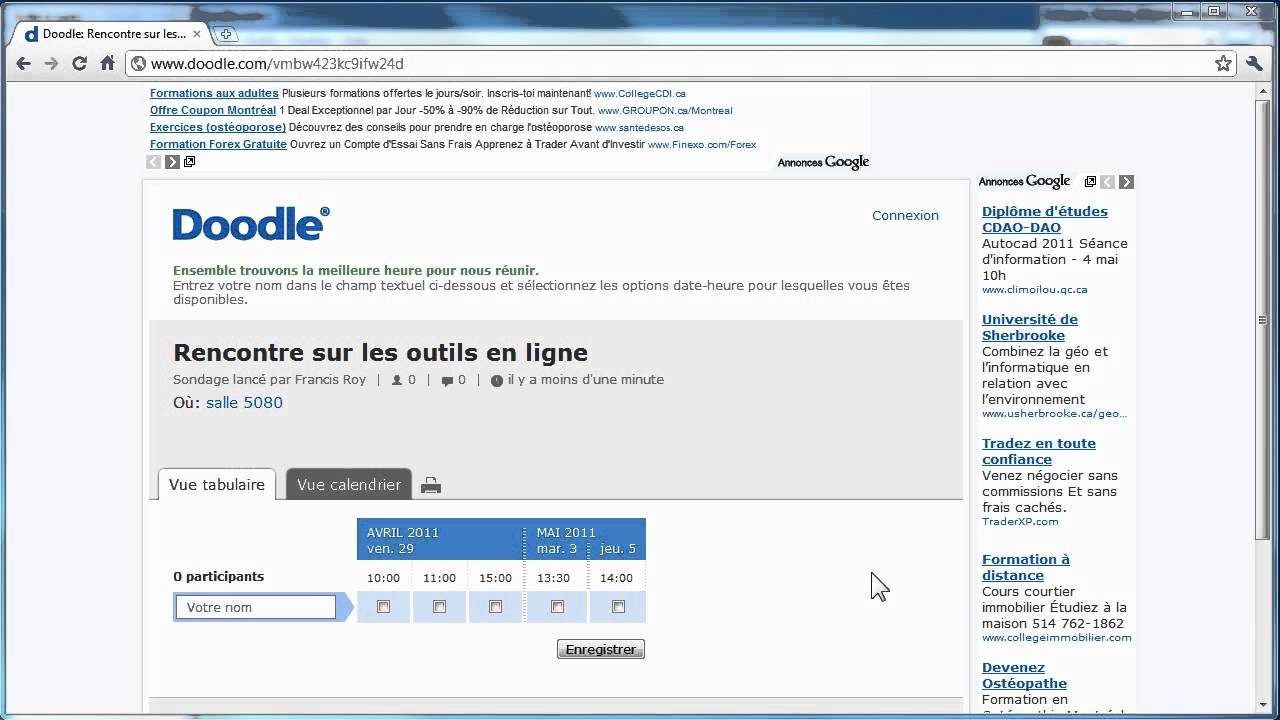Click the jeu. 5 date header
The height and width of the screenshot is (720, 1280).
pos(618,549)
